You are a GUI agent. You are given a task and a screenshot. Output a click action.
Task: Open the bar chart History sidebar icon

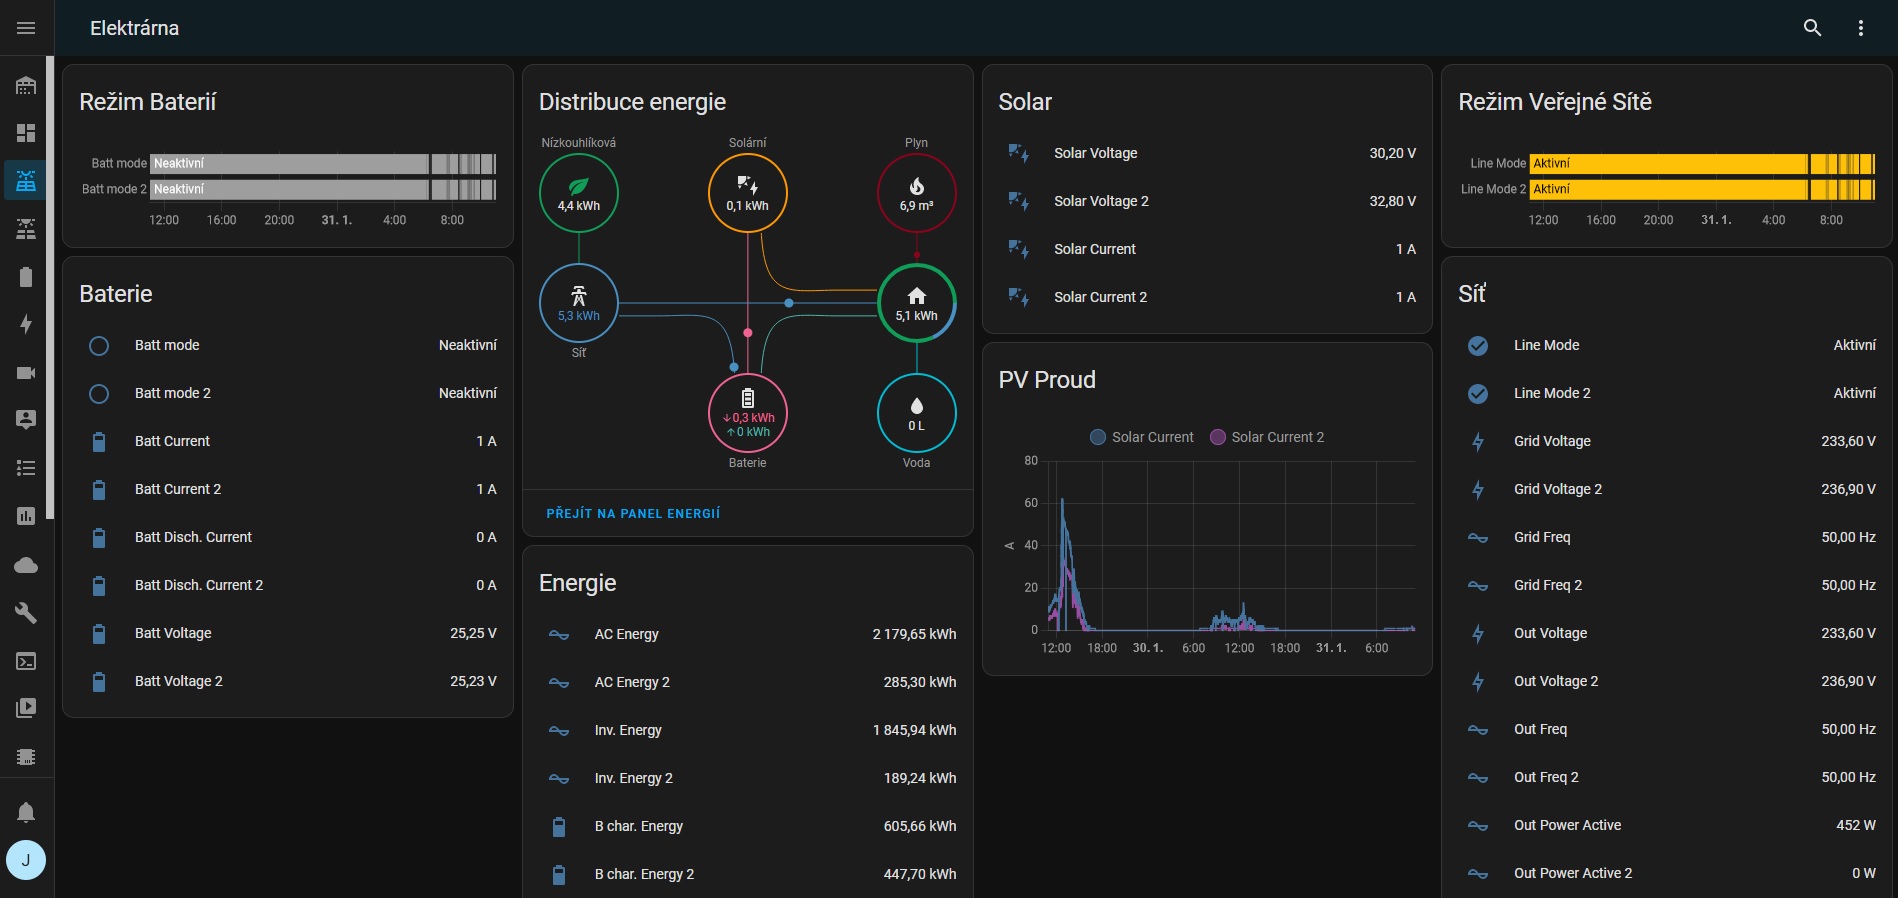(26, 516)
